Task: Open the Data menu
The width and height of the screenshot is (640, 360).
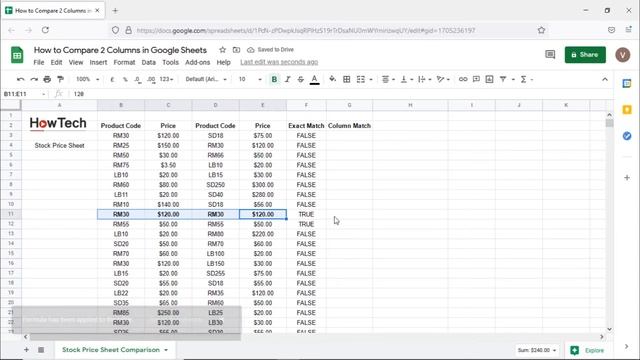Action: tap(149, 62)
